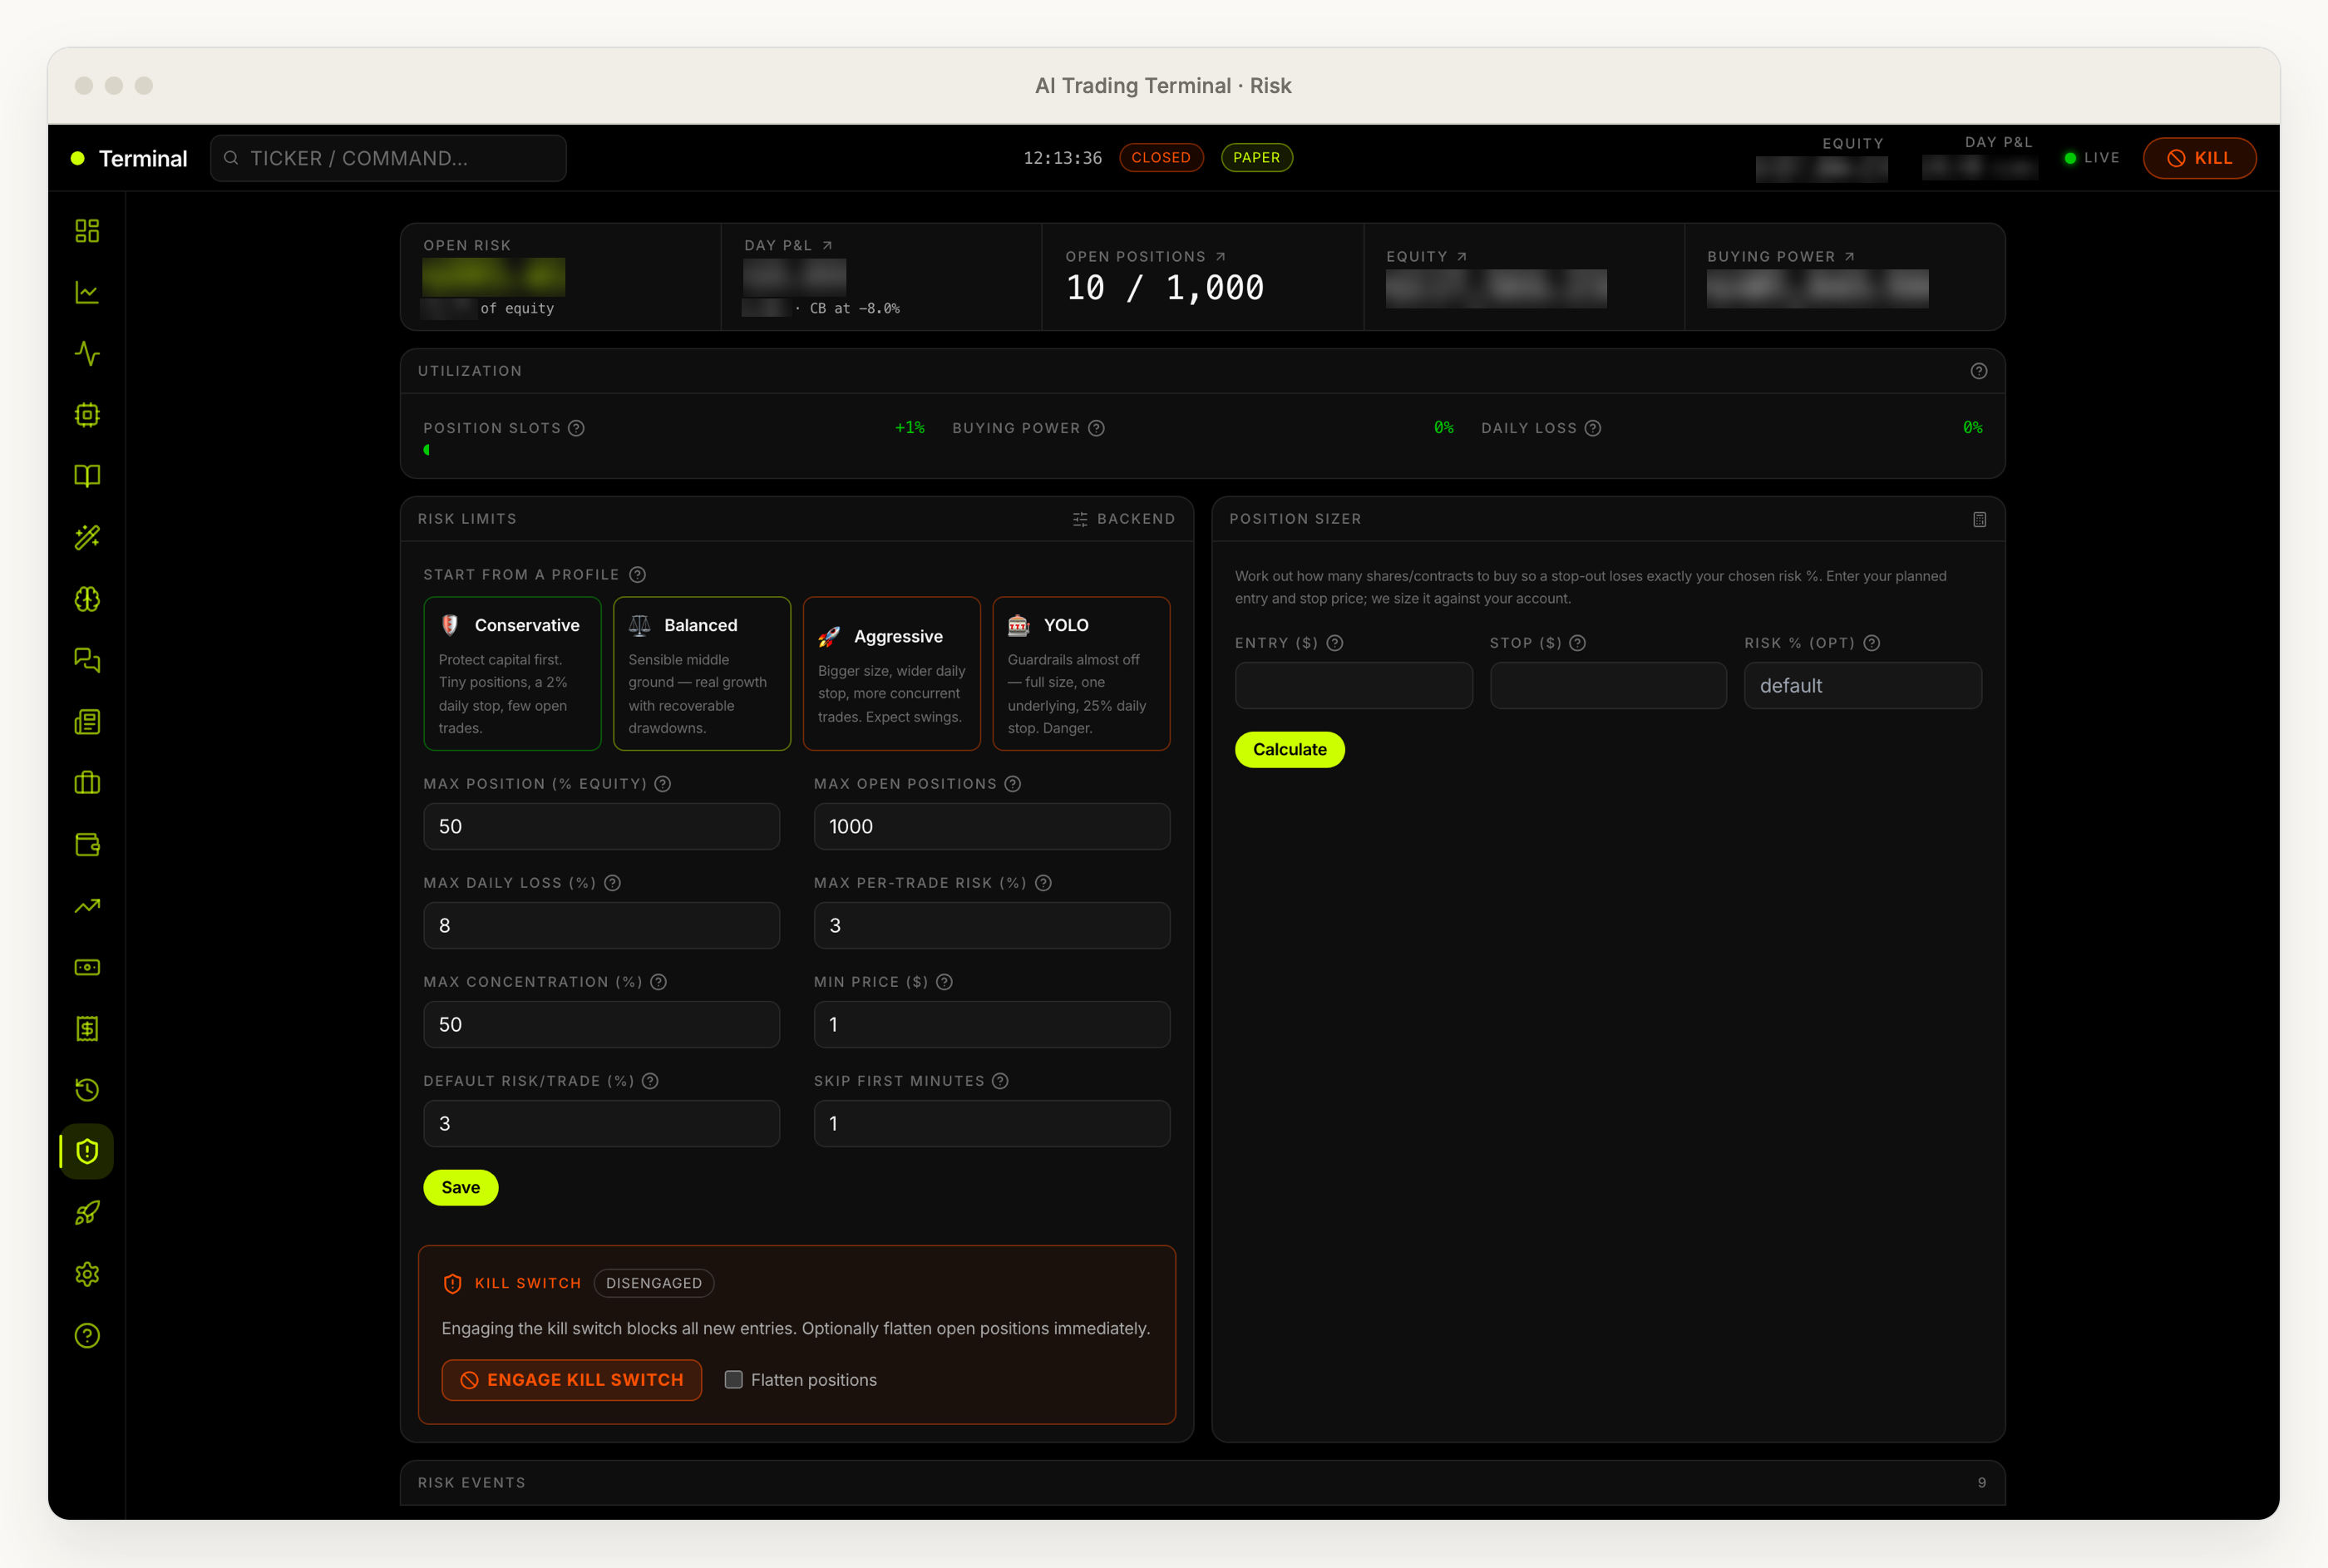Open the help question-mark icon in sidebar

coord(87,1336)
